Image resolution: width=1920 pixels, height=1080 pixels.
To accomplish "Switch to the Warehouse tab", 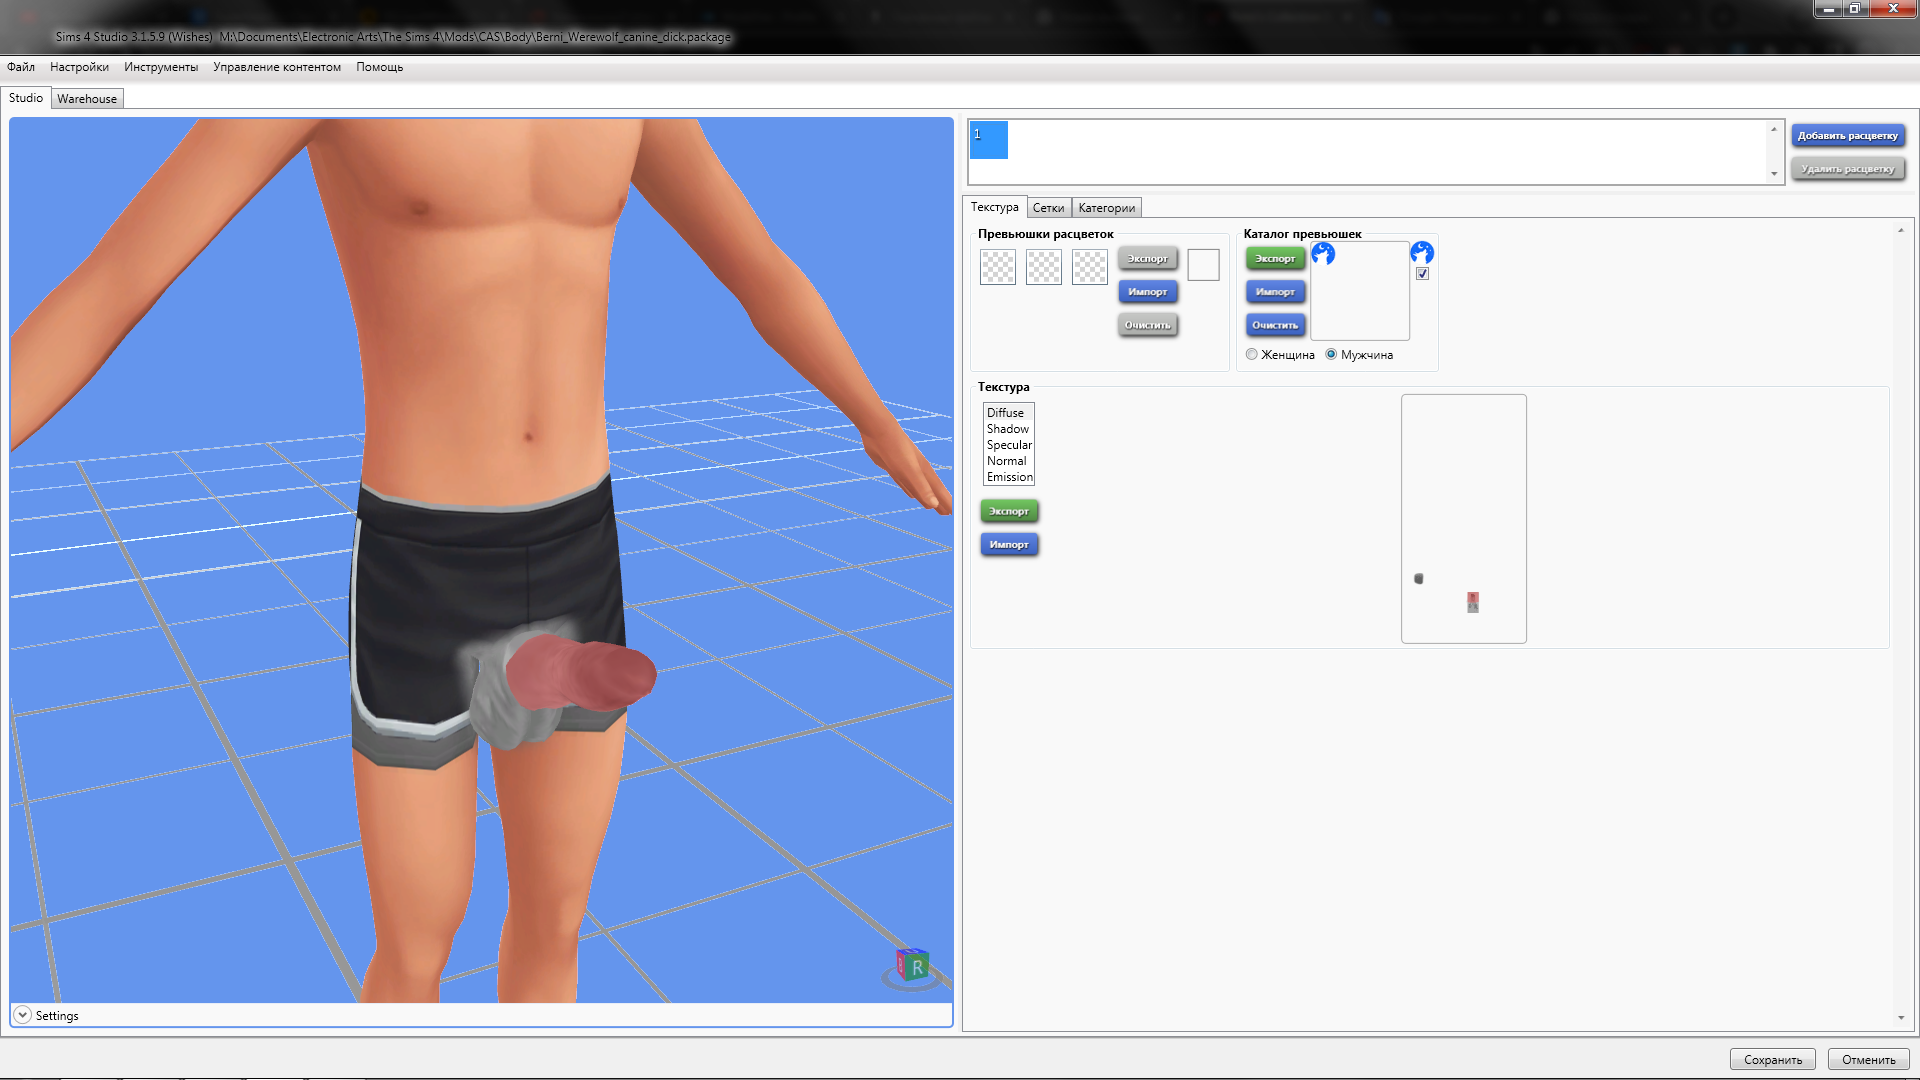I will (x=87, y=99).
